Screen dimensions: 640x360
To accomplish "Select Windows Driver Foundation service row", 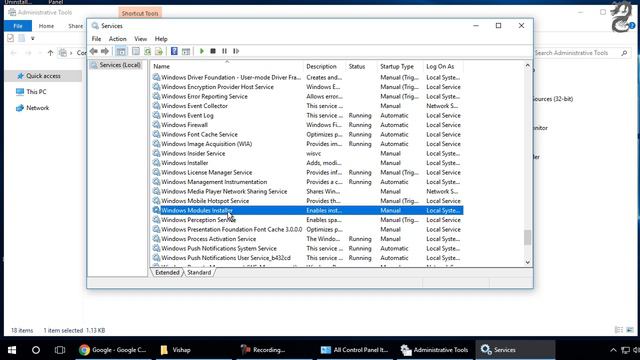I will (x=307, y=77).
